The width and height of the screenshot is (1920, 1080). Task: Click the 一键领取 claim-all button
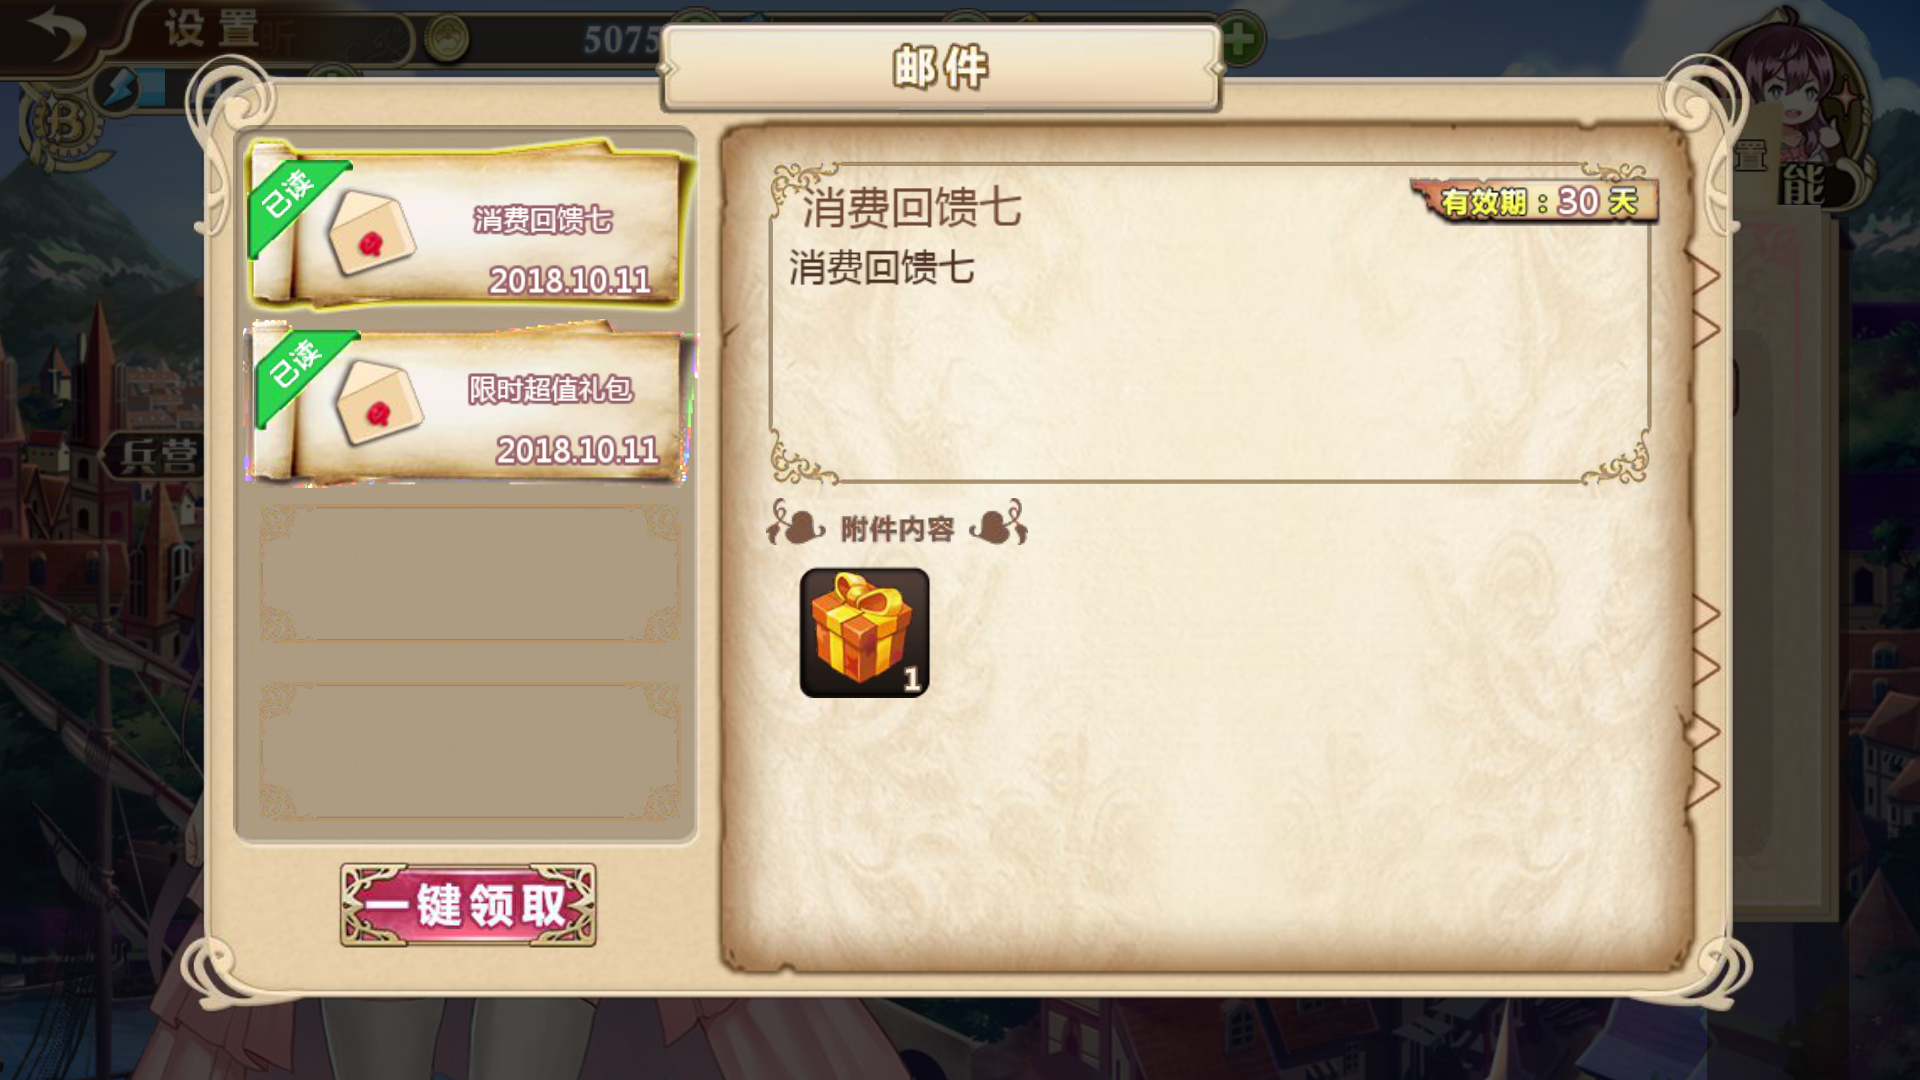point(468,905)
